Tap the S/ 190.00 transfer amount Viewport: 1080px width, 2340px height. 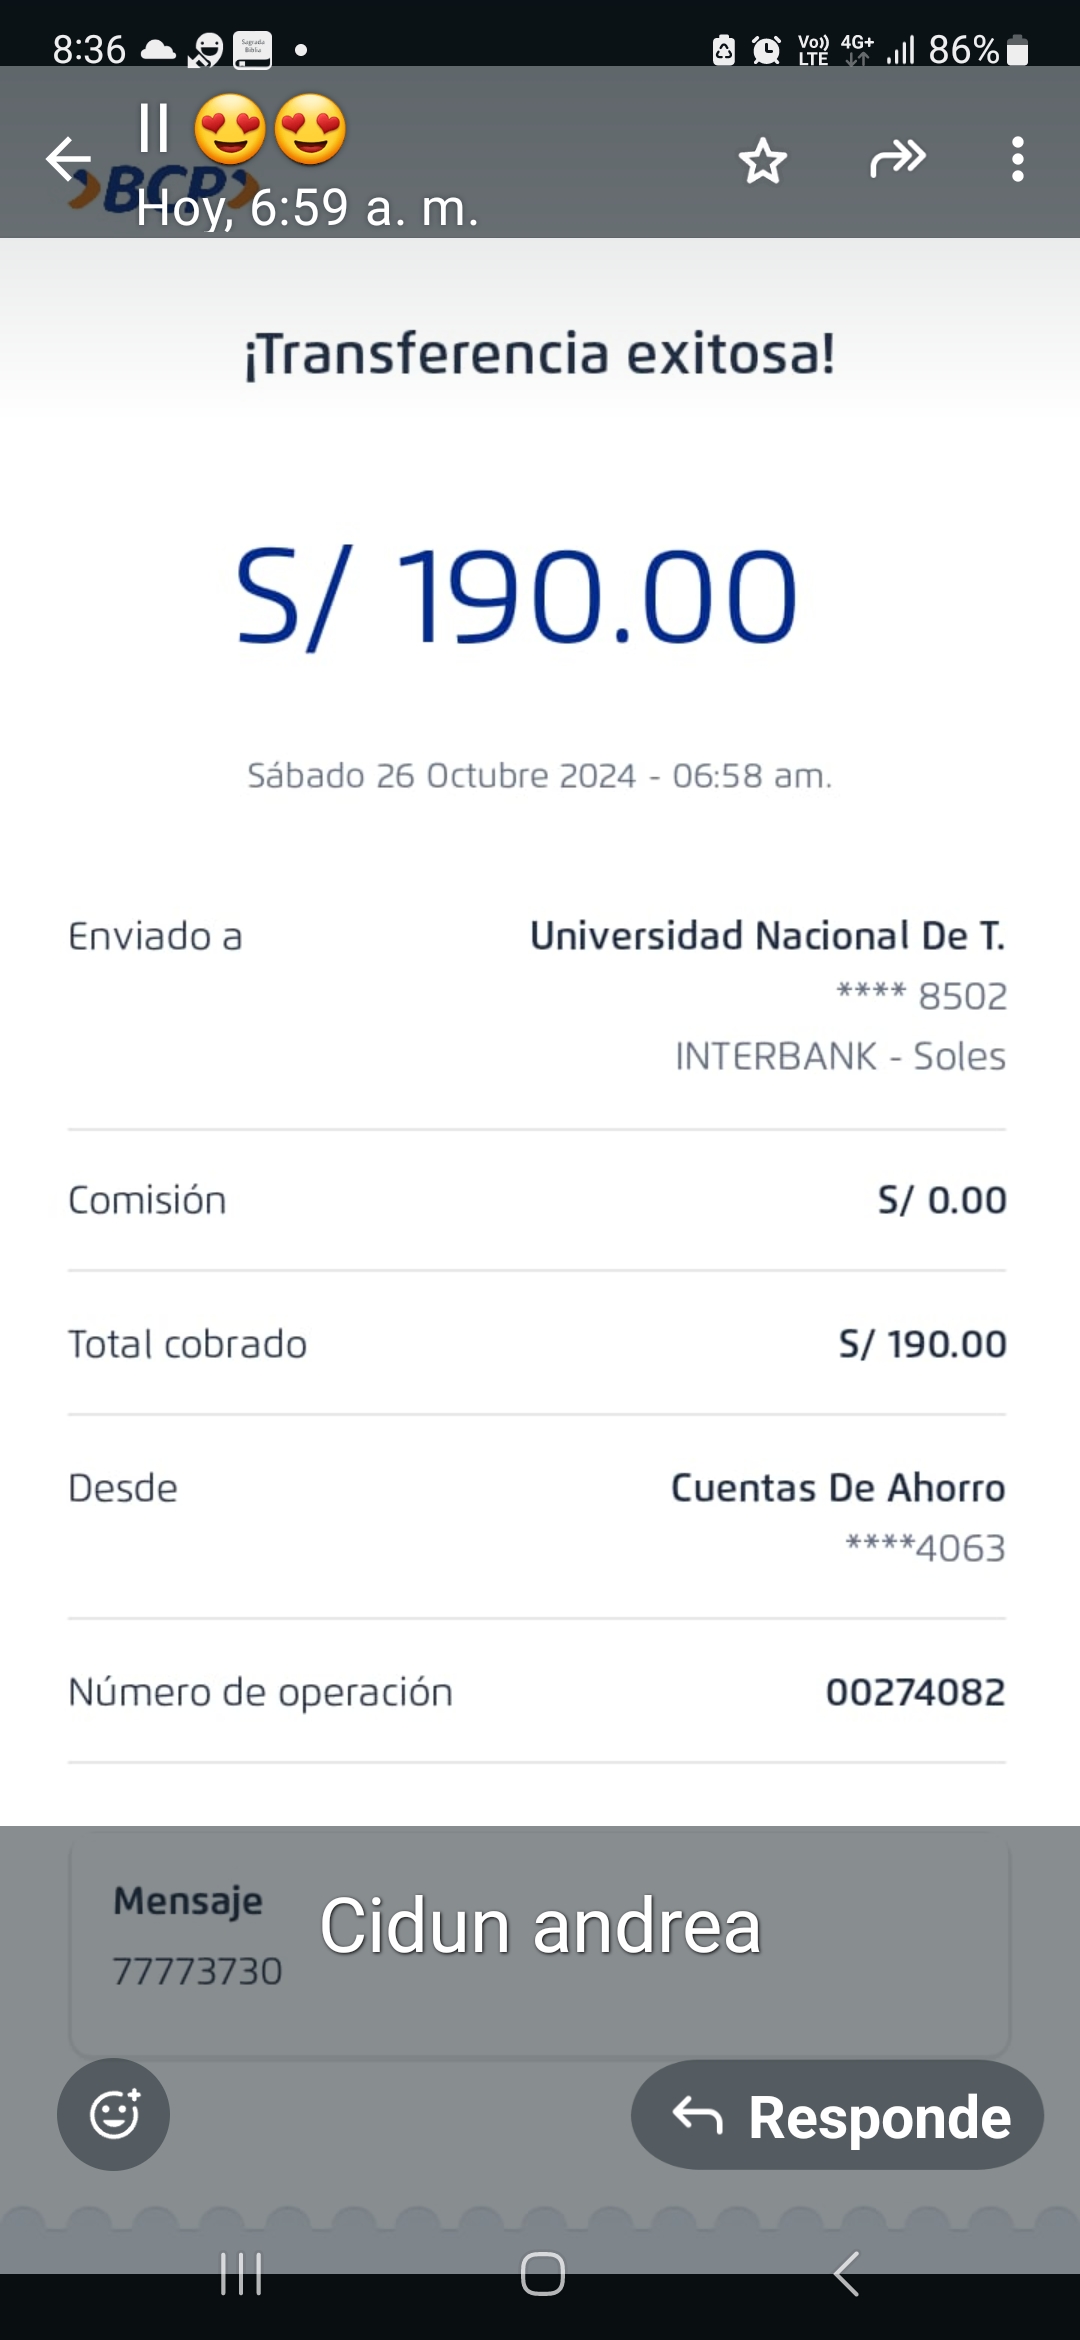[516, 597]
